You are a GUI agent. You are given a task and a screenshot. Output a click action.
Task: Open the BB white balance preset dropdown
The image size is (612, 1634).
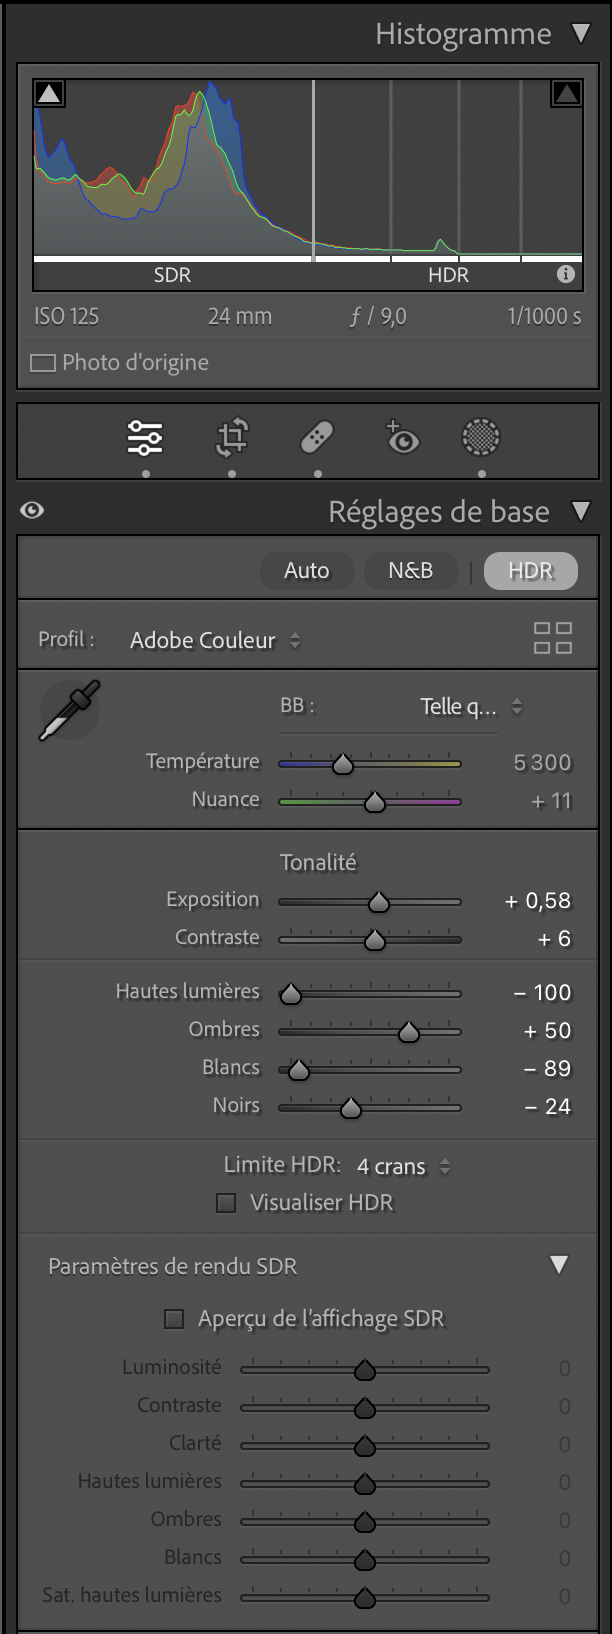tap(471, 707)
